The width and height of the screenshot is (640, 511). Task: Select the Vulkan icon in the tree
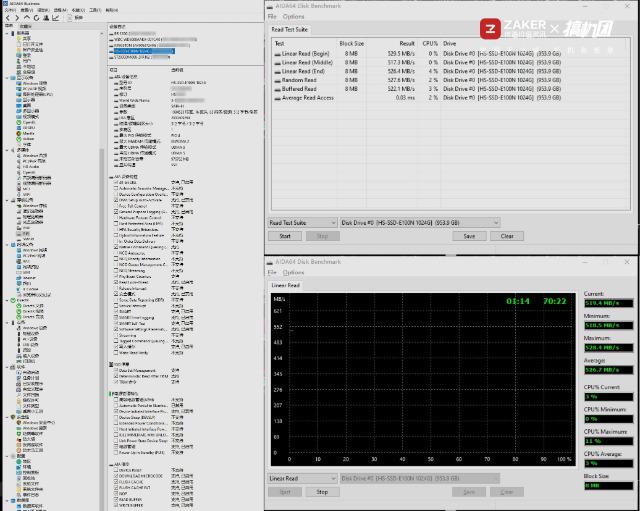(19, 139)
